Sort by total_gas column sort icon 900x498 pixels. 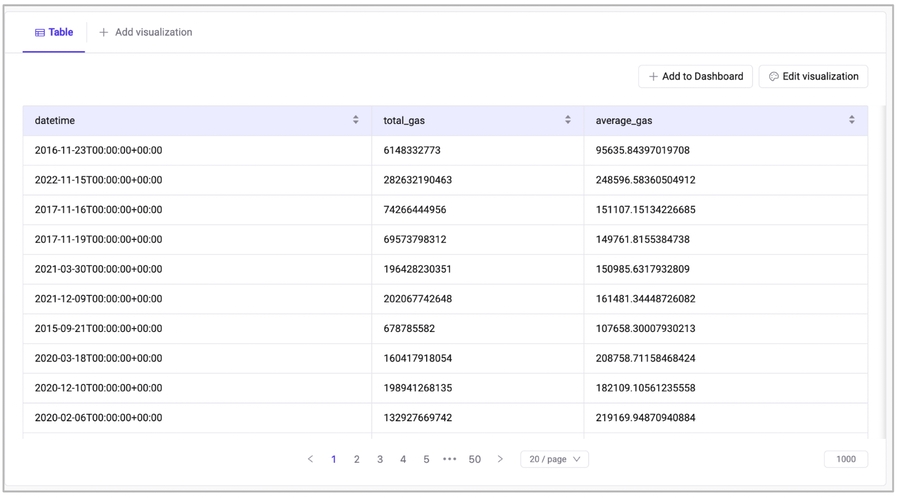[567, 120]
